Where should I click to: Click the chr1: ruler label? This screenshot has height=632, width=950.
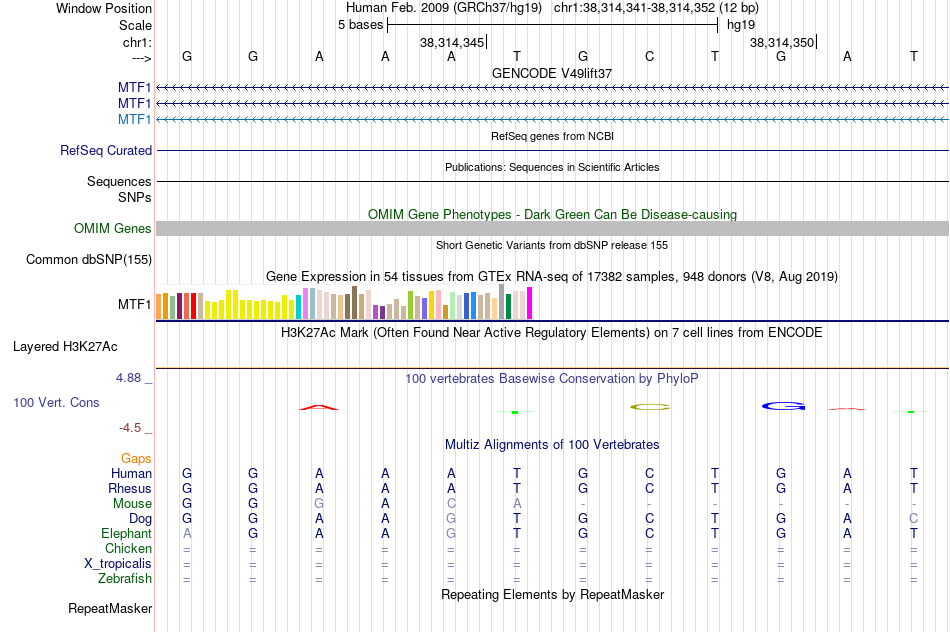(138, 42)
